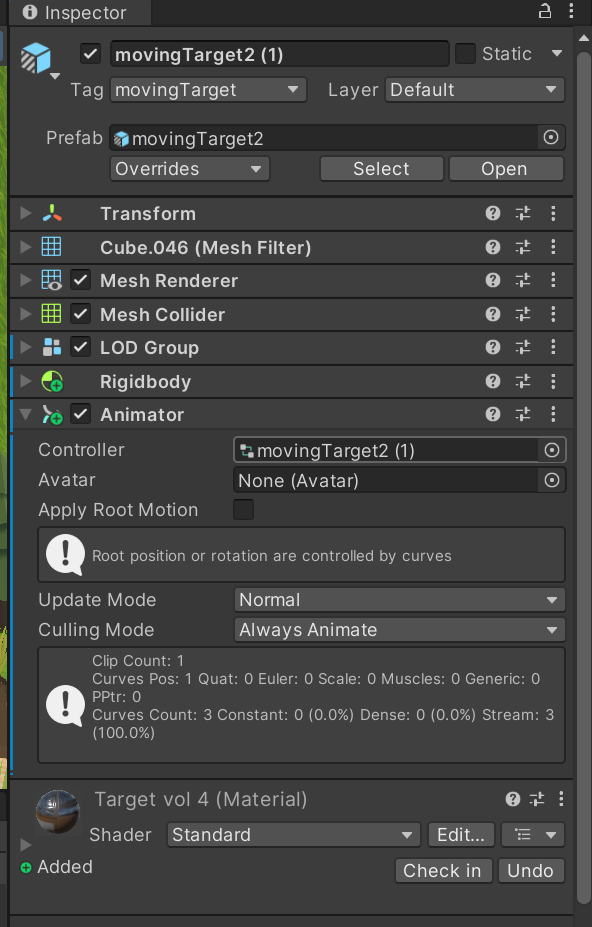The height and width of the screenshot is (927, 592).
Task: Click Avatar object picker circle icon
Action: pos(551,480)
